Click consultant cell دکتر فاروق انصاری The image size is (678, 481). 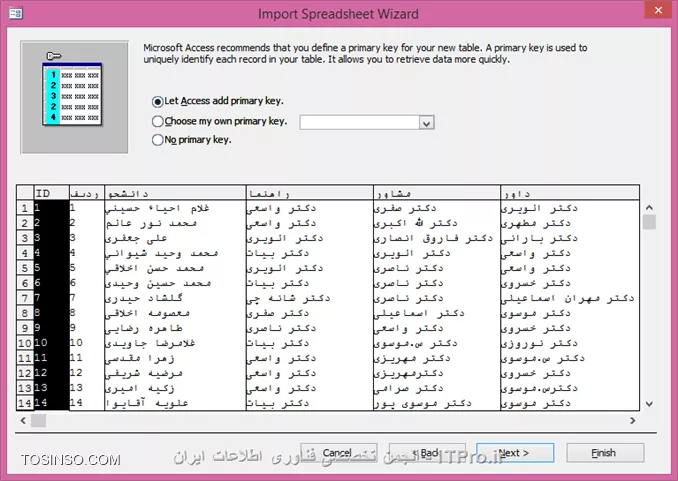tap(437, 238)
